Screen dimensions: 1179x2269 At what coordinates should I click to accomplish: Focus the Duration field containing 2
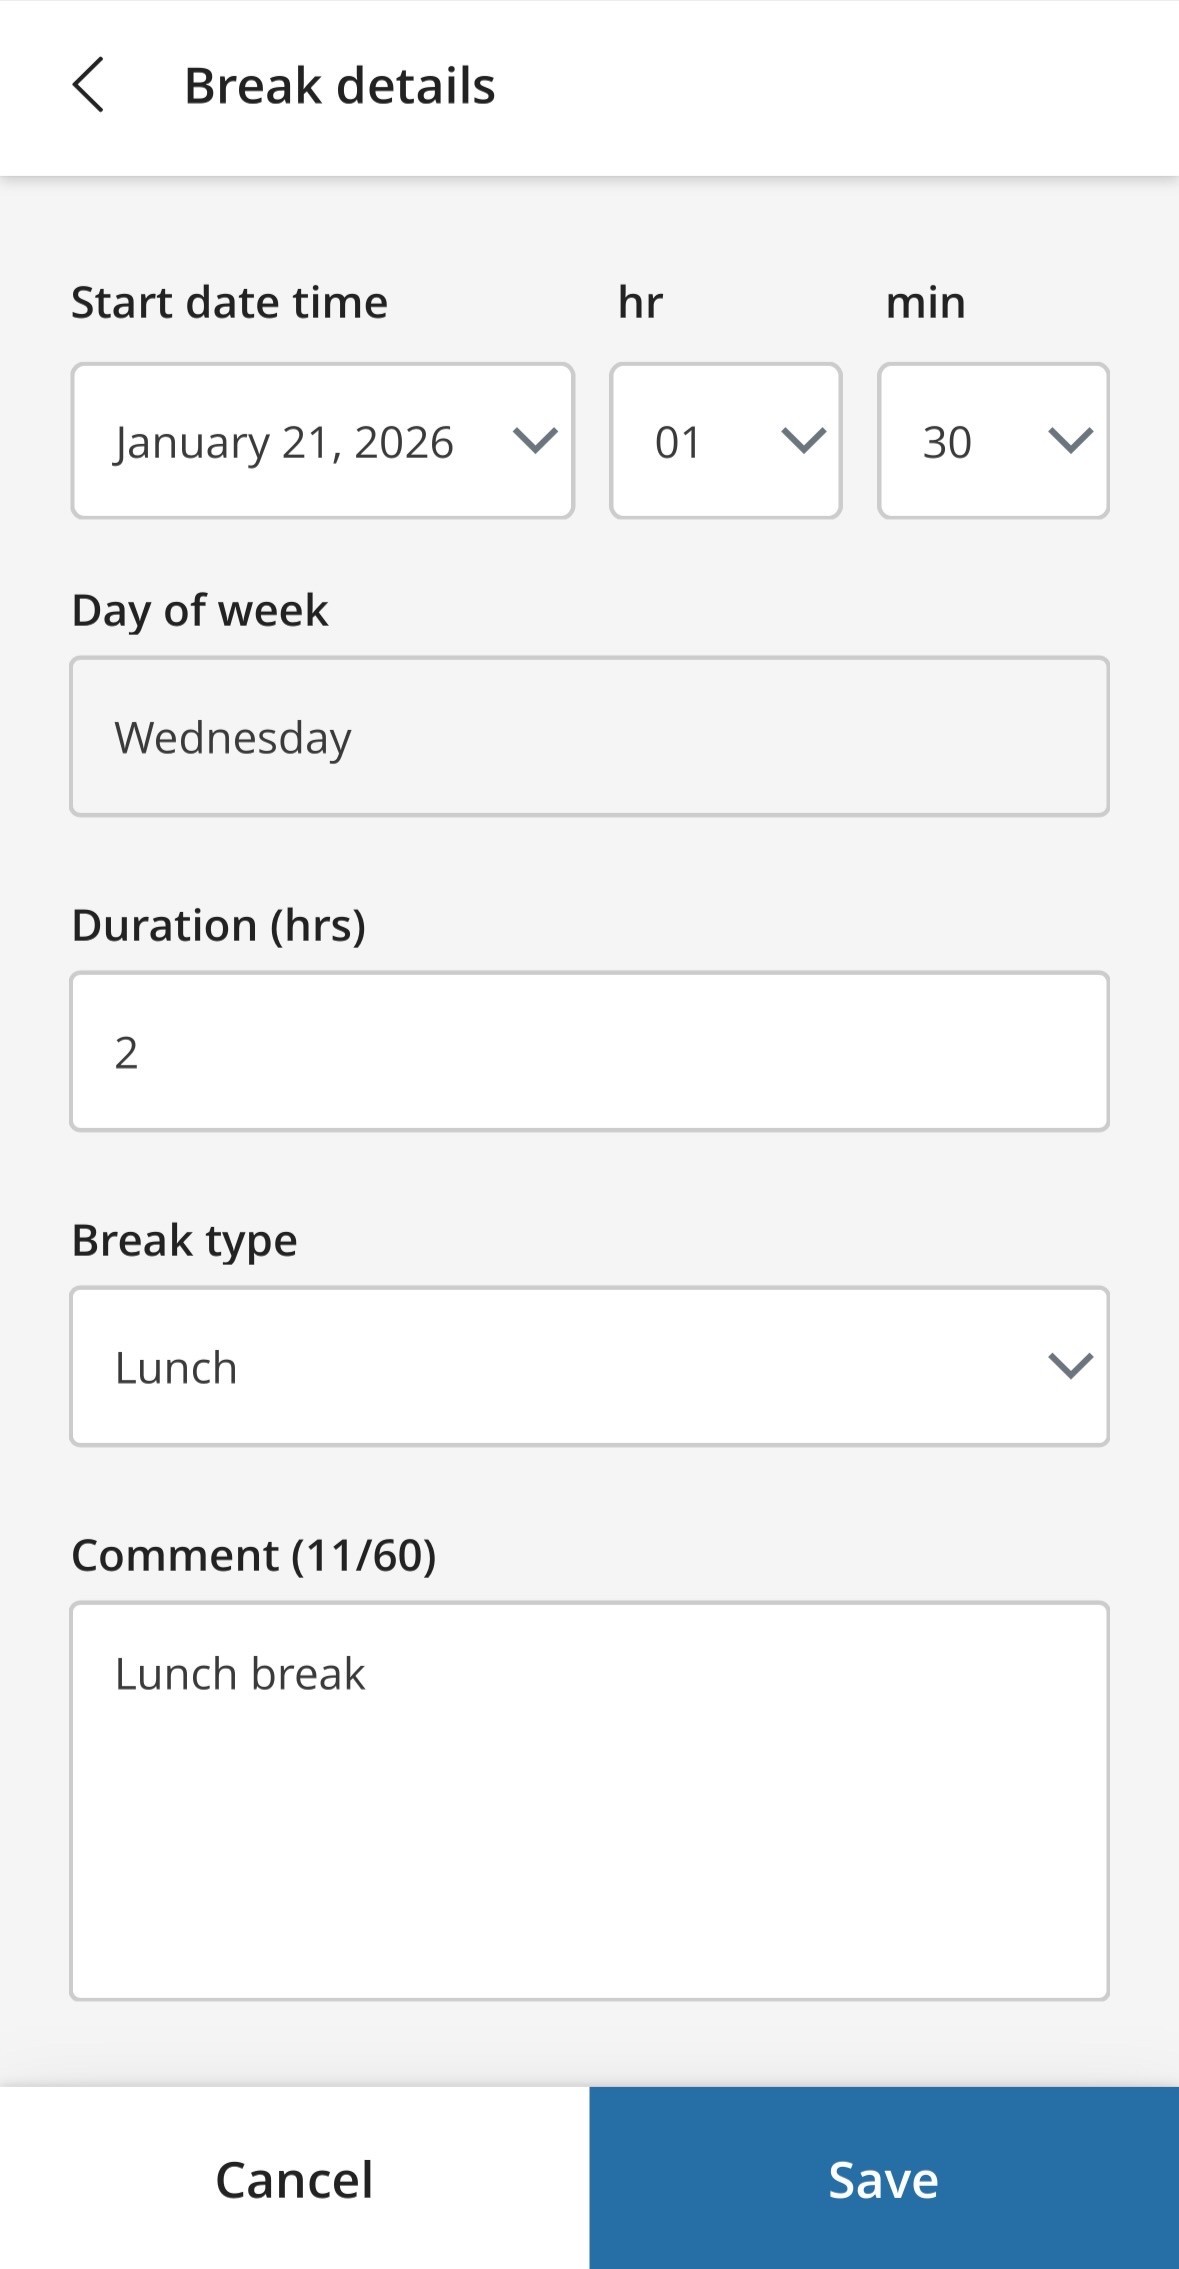tap(589, 1052)
